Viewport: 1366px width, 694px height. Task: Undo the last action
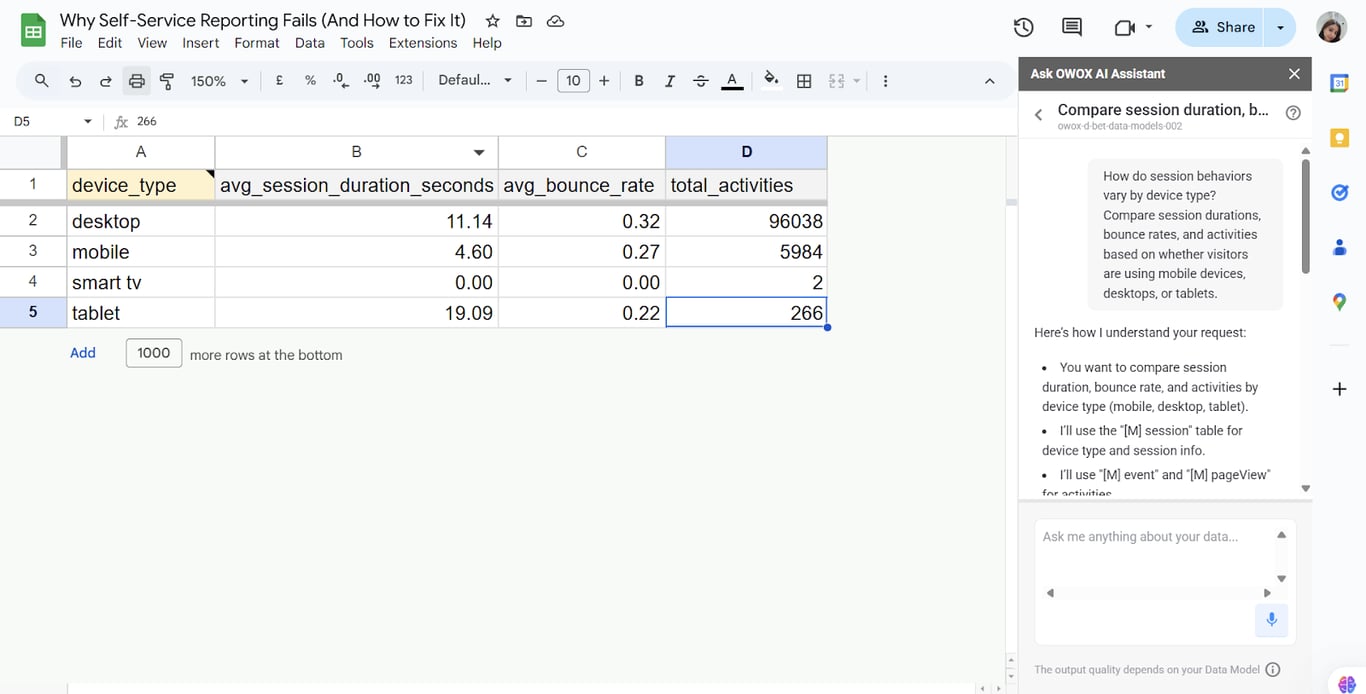75,81
